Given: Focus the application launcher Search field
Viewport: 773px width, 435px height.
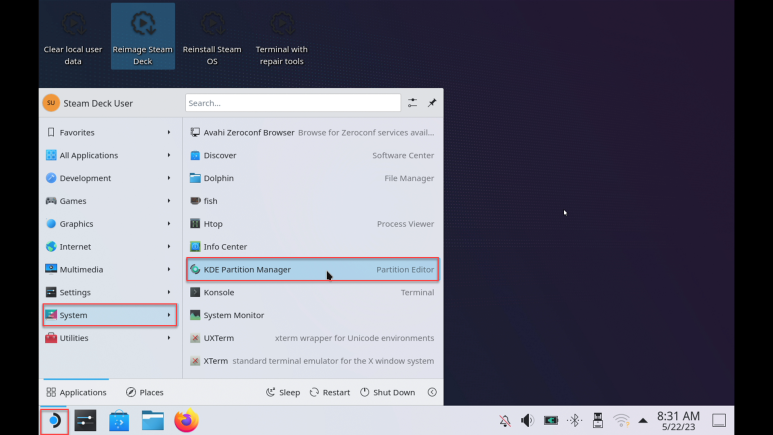Looking at the screenshot, I should [x=293, y=103].
